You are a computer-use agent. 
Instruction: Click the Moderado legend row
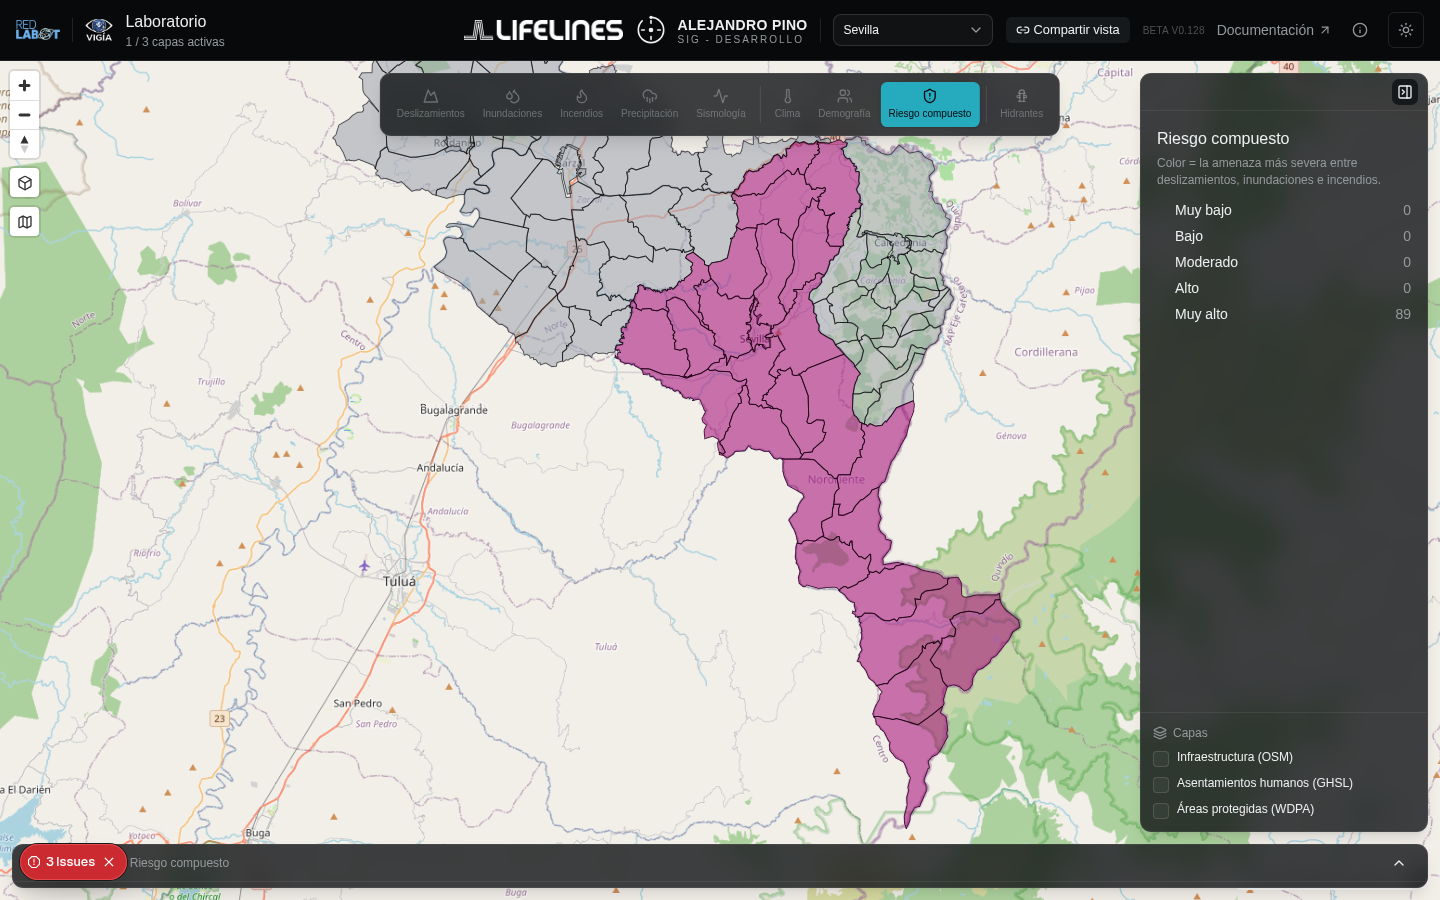pyautogui.click(x=1284, y=262)
